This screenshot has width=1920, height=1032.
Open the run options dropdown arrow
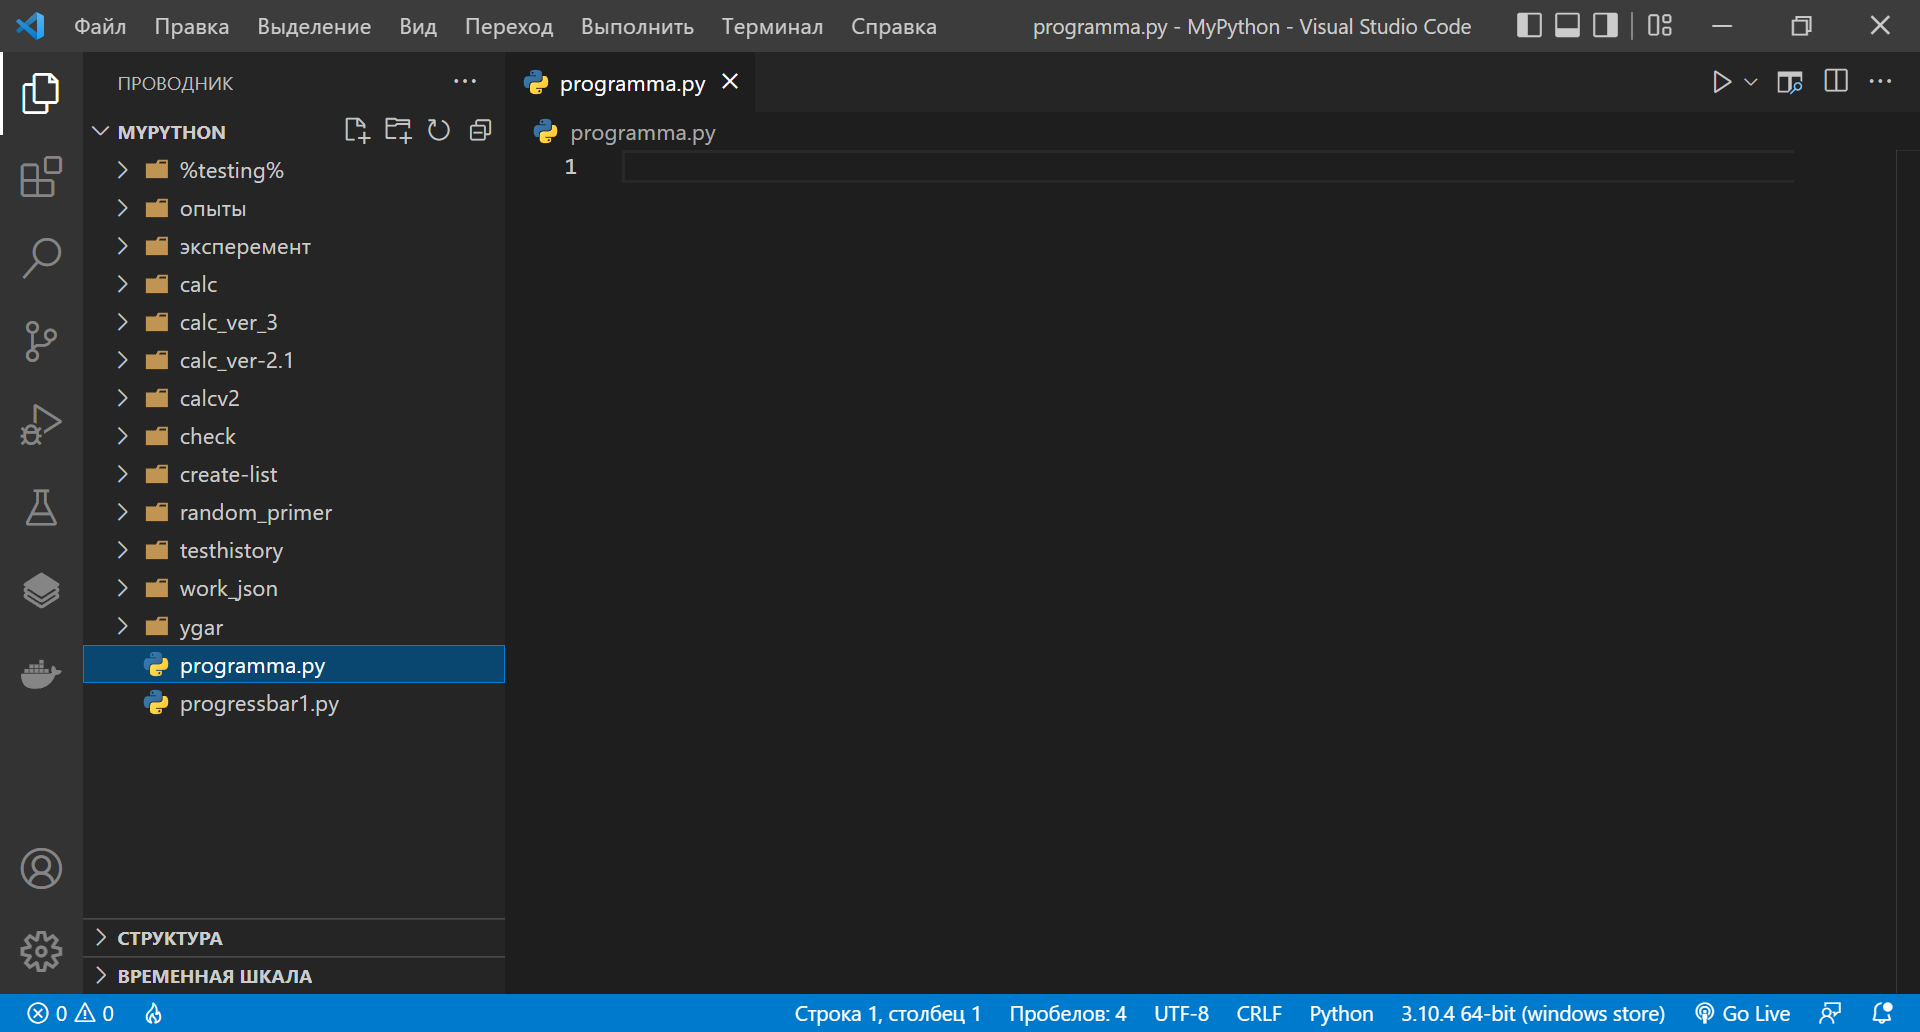1751,82
